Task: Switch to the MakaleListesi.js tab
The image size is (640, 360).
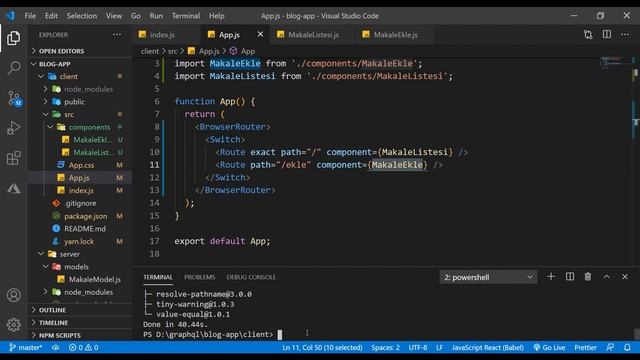Action: coord(313,35)
